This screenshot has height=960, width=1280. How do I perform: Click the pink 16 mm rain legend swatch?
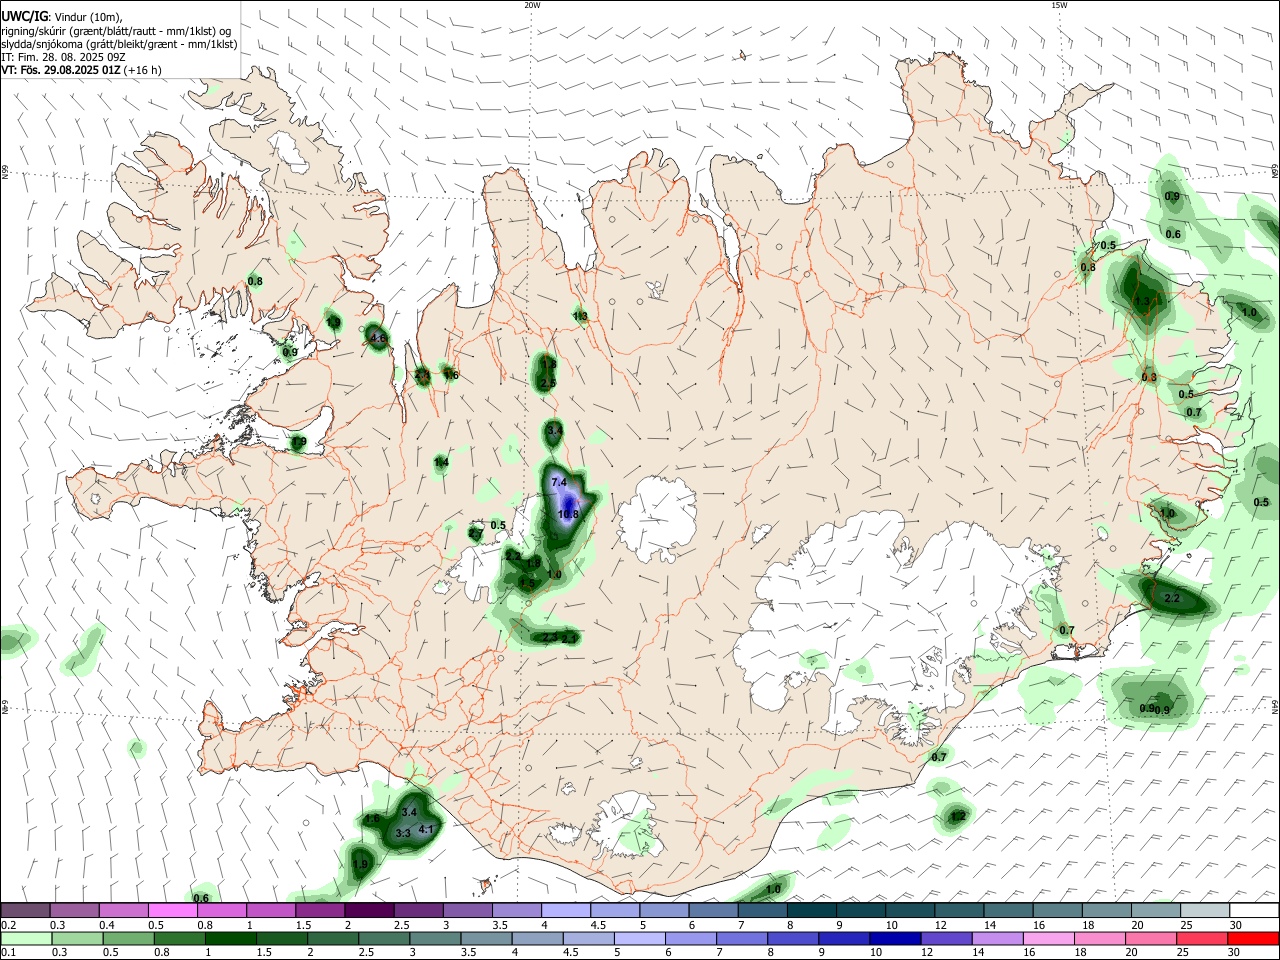point(1049,938)
